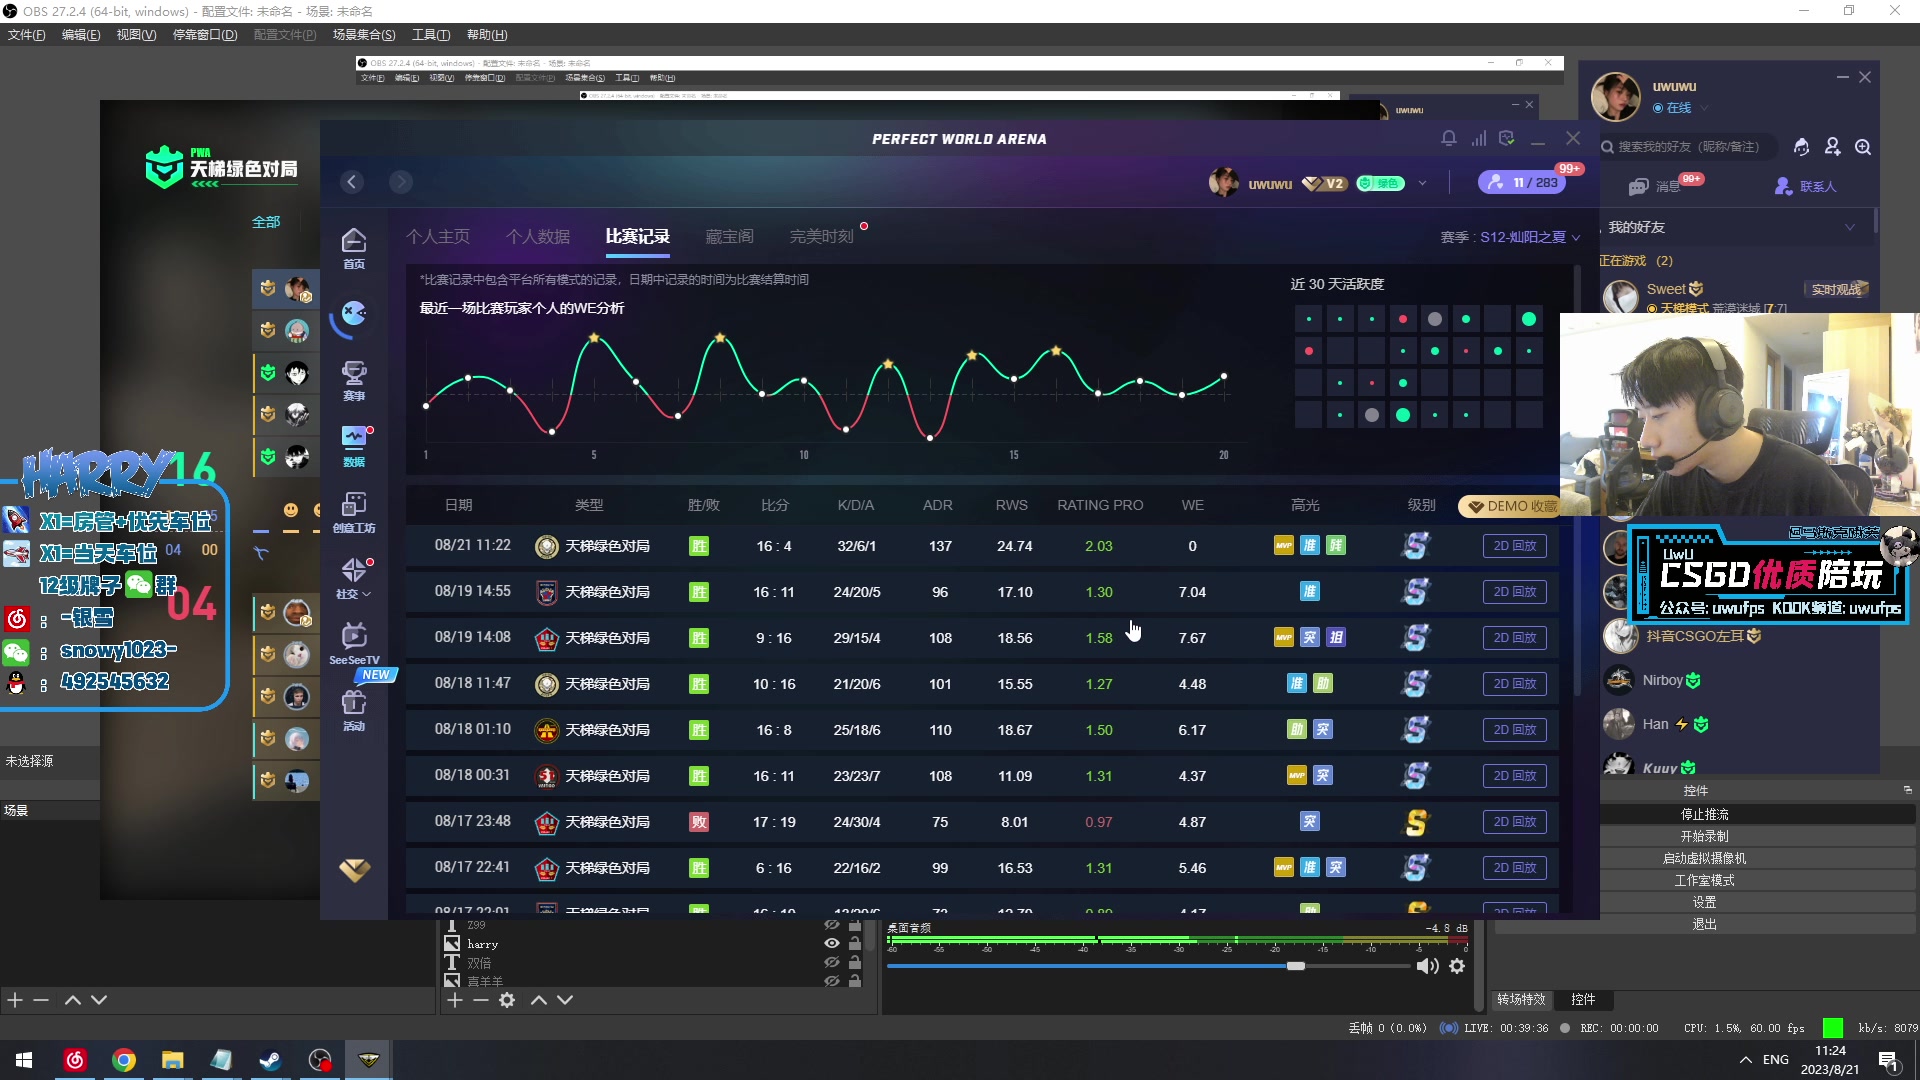
Task: Open the 赛事 trophy sidebar icon
Action: point(354,381)
